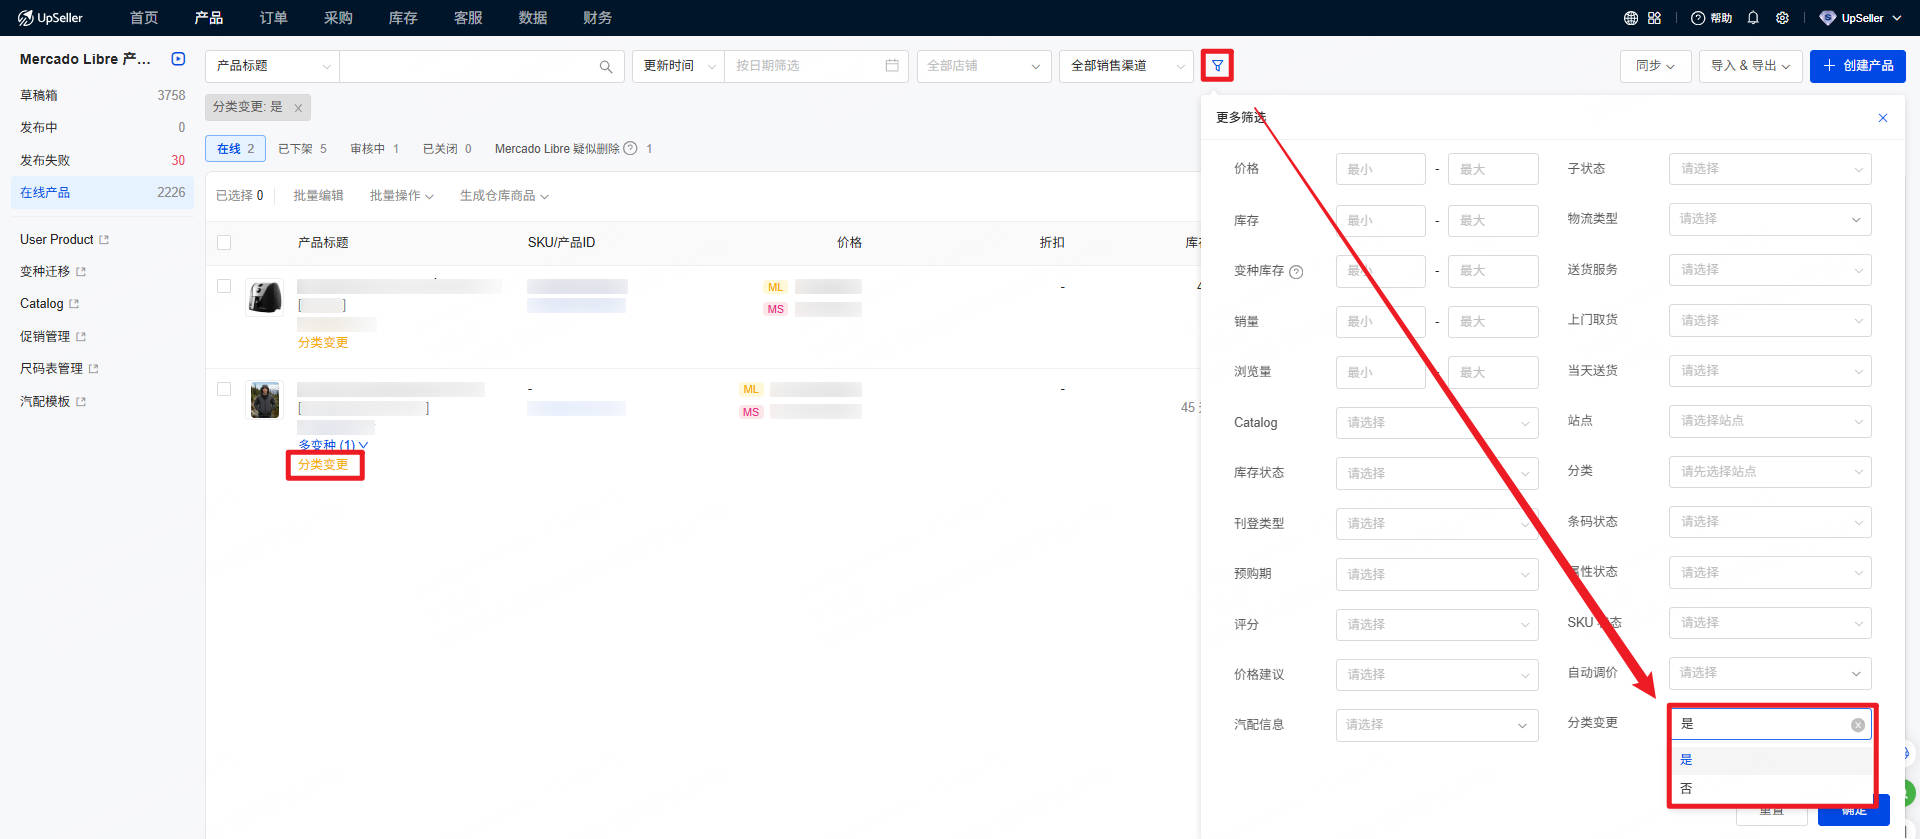This screenshot has height=839, width=1920.
Task: Select 否 in the 分类变更 options
Action: [x=1686, y=789]
